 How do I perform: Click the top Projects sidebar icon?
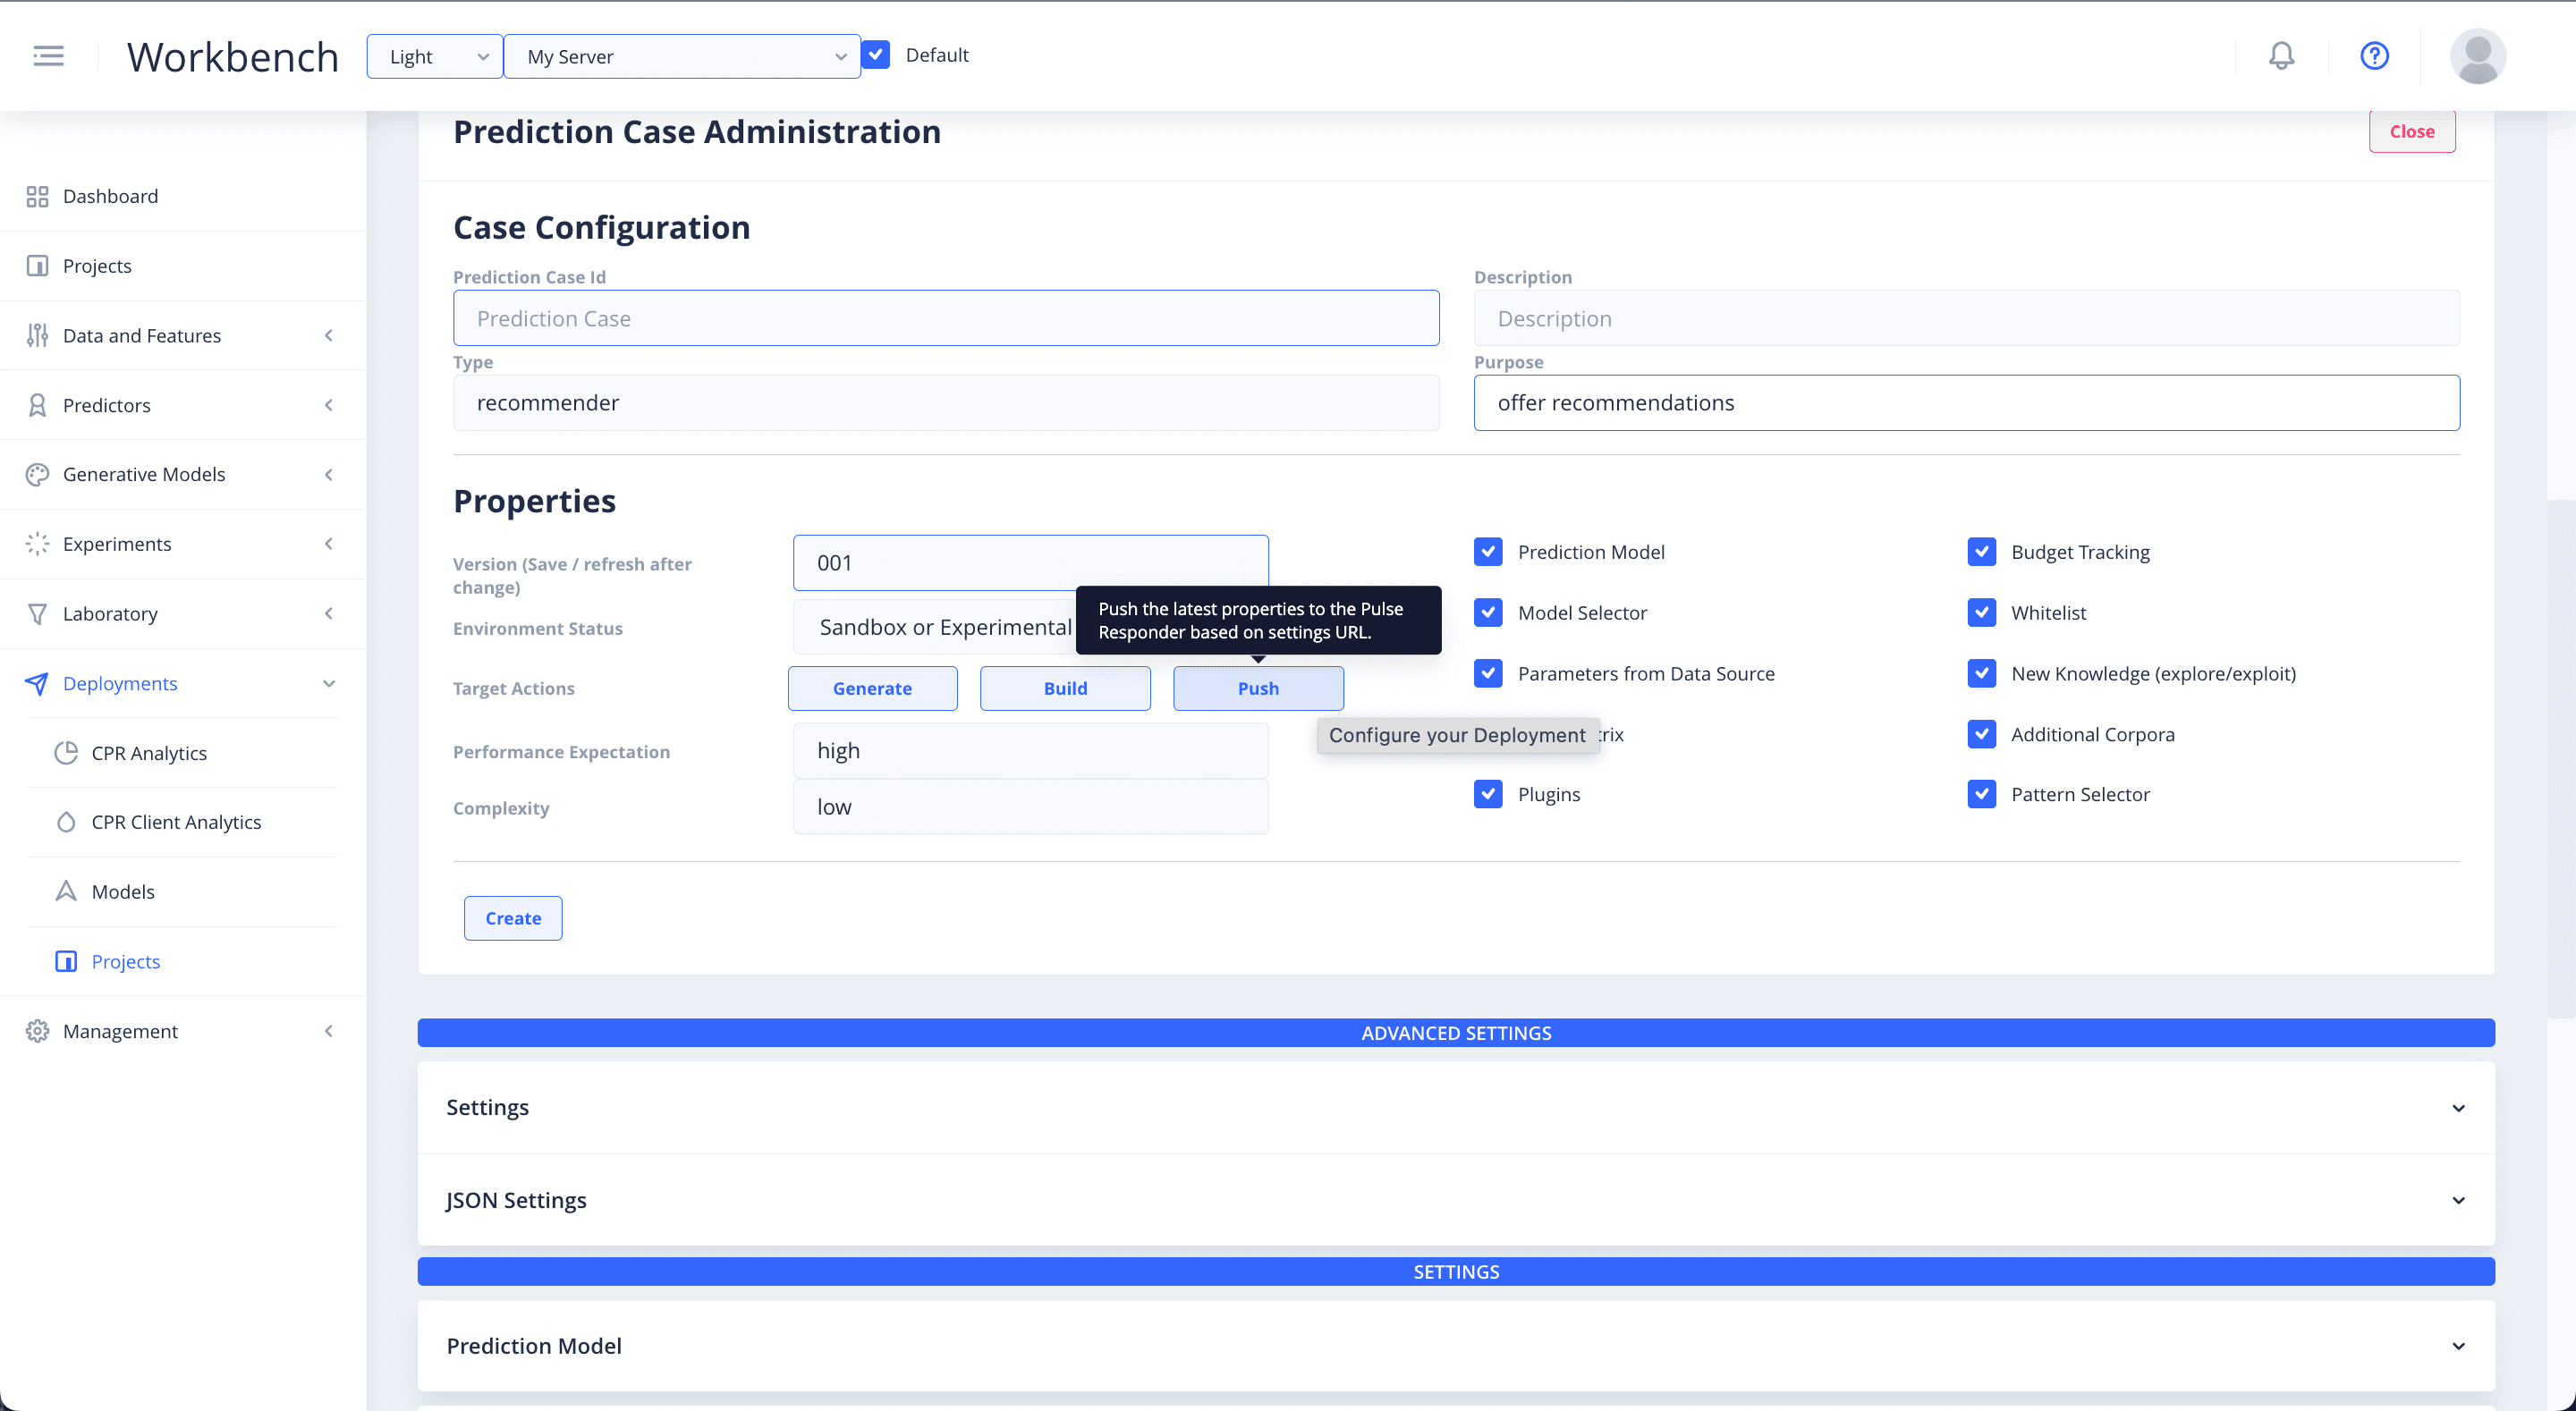37,266
